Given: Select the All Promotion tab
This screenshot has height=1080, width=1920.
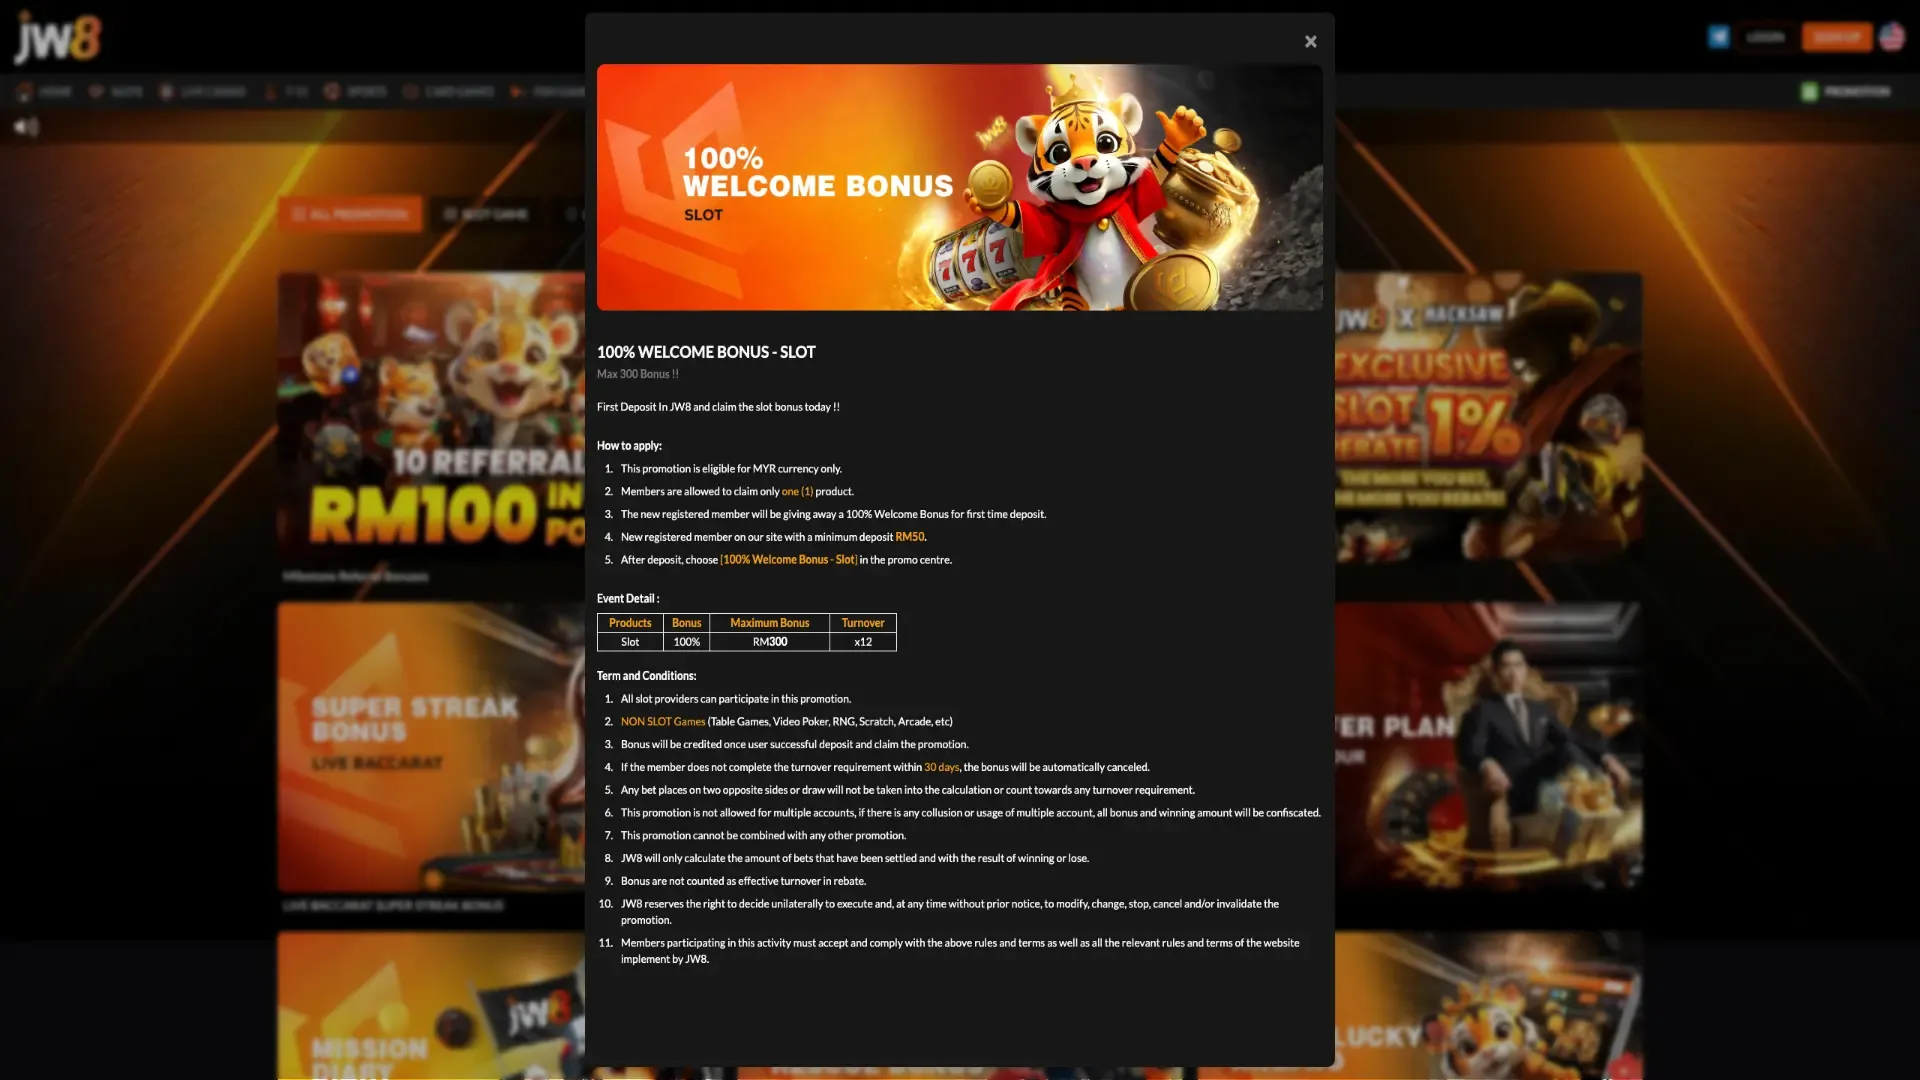Looking at the screenshot, I should point(350,214).
